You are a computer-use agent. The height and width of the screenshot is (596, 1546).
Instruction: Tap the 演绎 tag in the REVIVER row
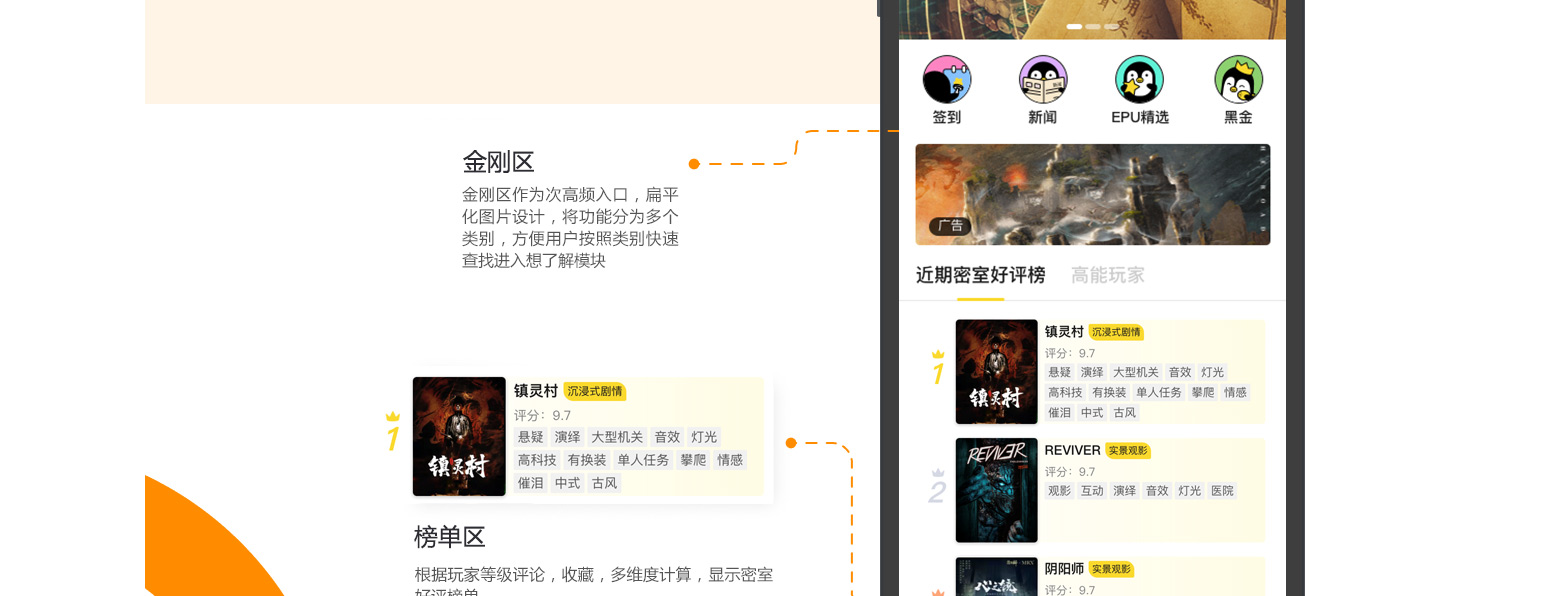(x=1124, y=491)
